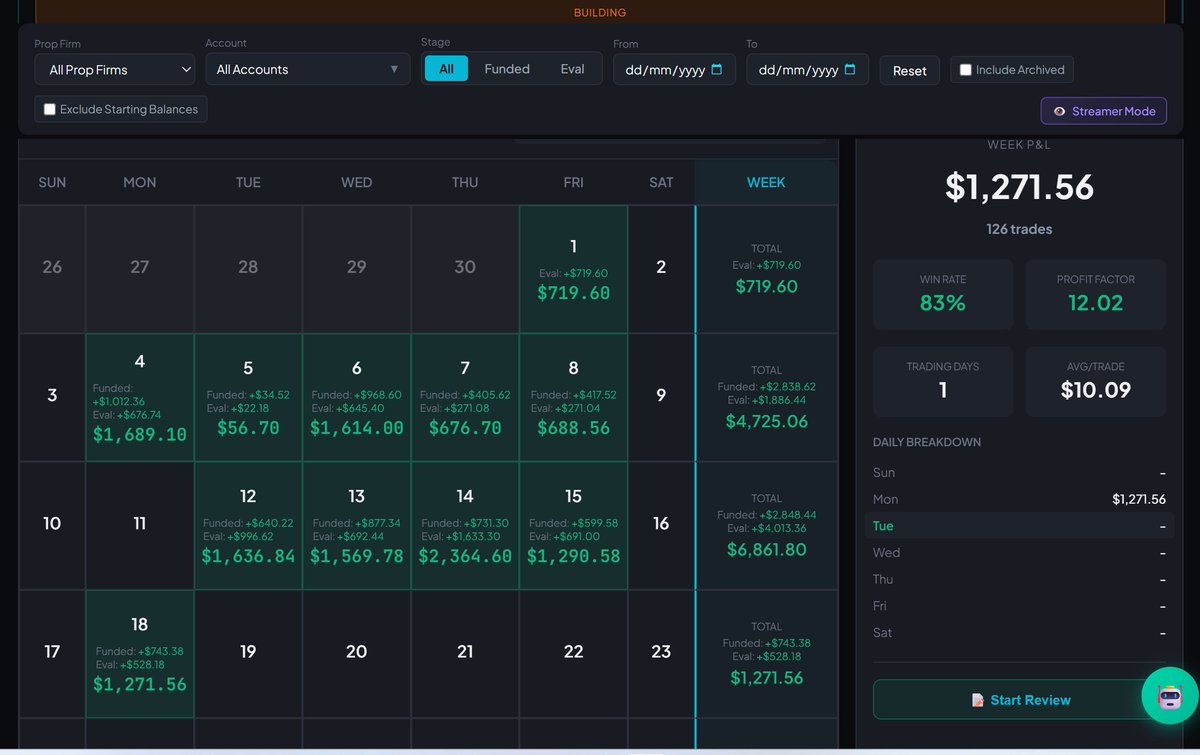Open day 14 cell showing $2,364.60

(465, 525)
